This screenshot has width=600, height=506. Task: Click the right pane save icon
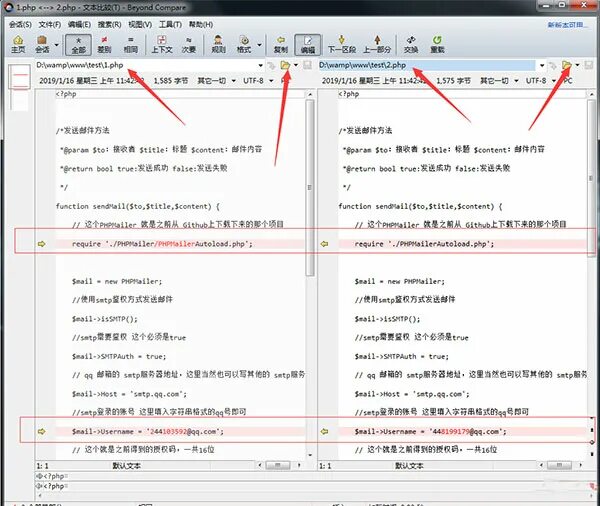point(589,65)
